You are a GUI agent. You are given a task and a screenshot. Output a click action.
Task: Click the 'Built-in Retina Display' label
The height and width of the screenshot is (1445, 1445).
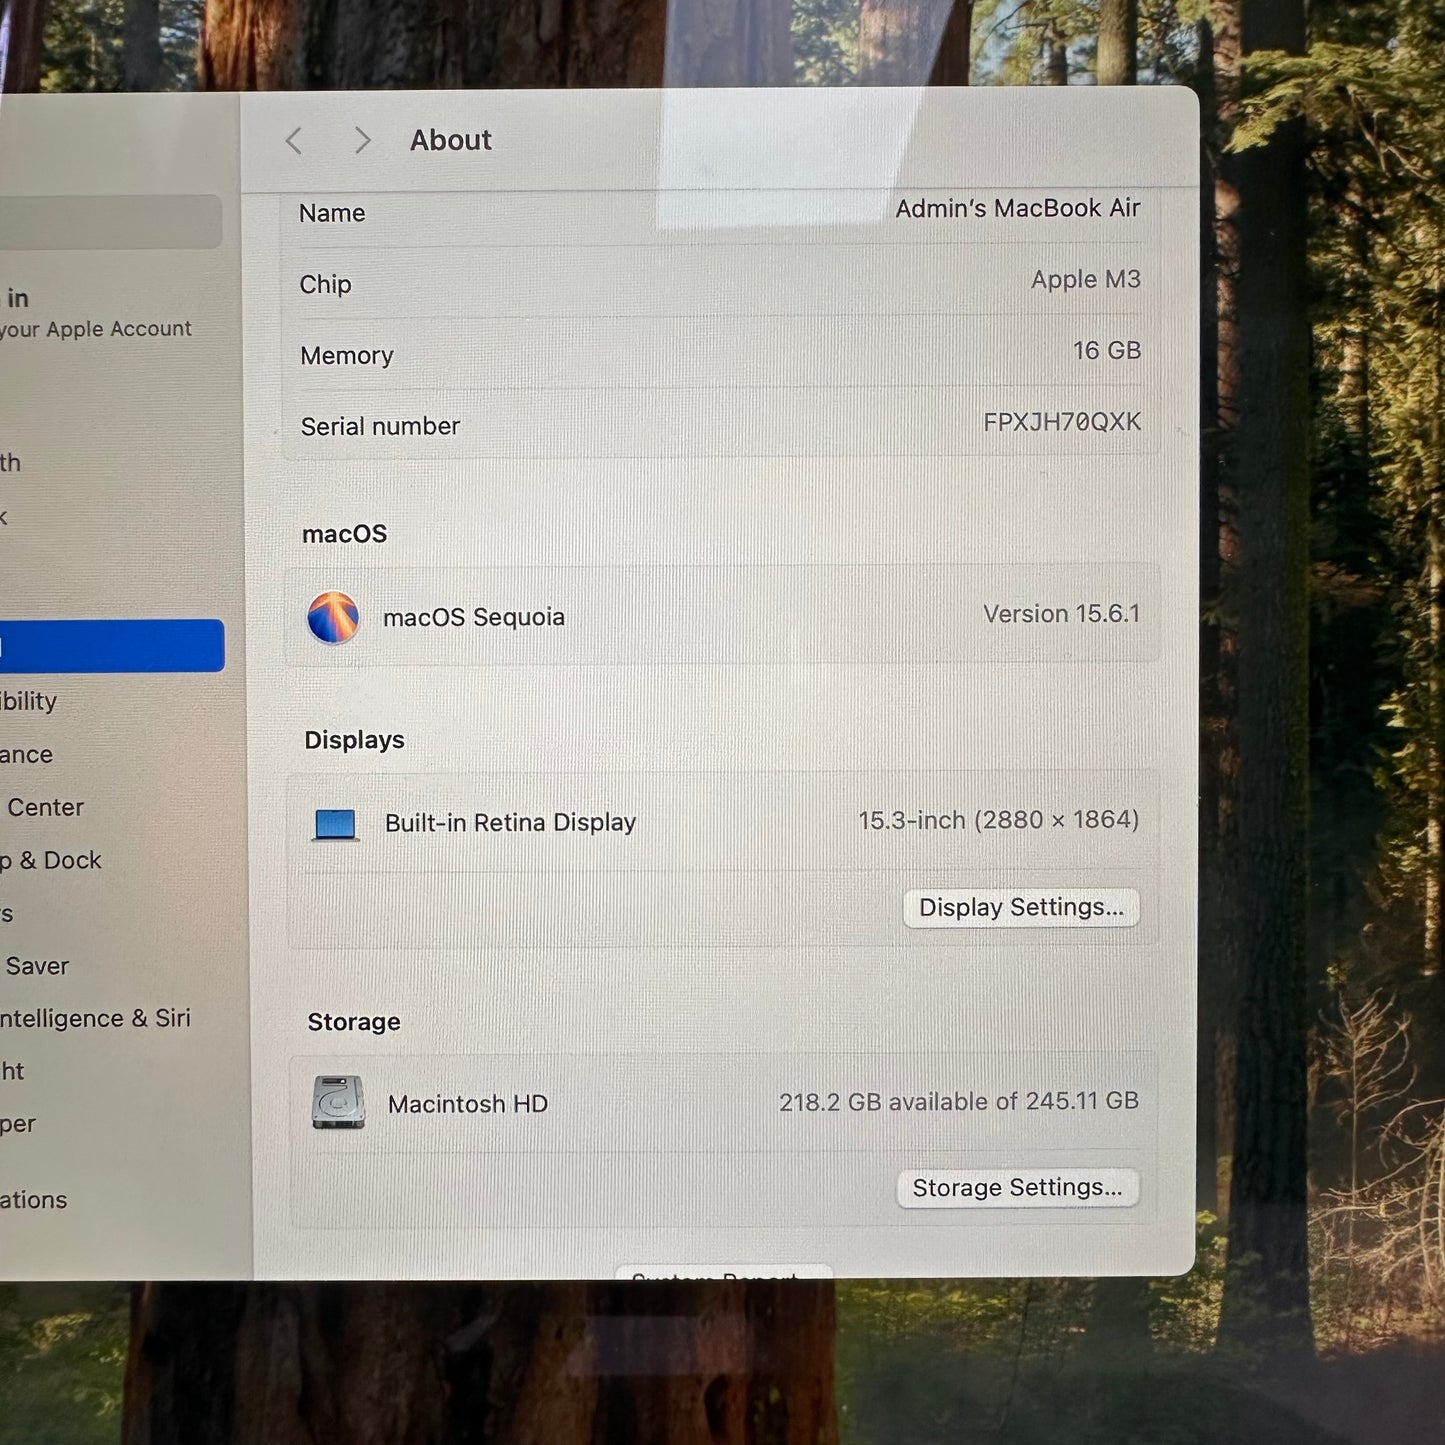[510, 823]
